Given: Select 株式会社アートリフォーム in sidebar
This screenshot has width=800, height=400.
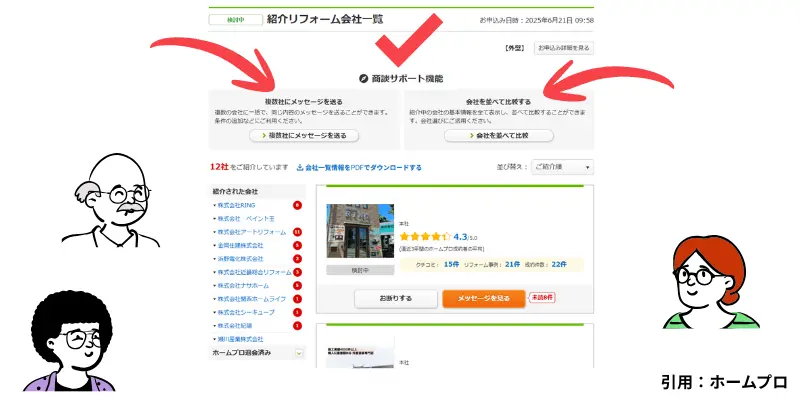Looking at the screenshot, I should pos(252,232).
